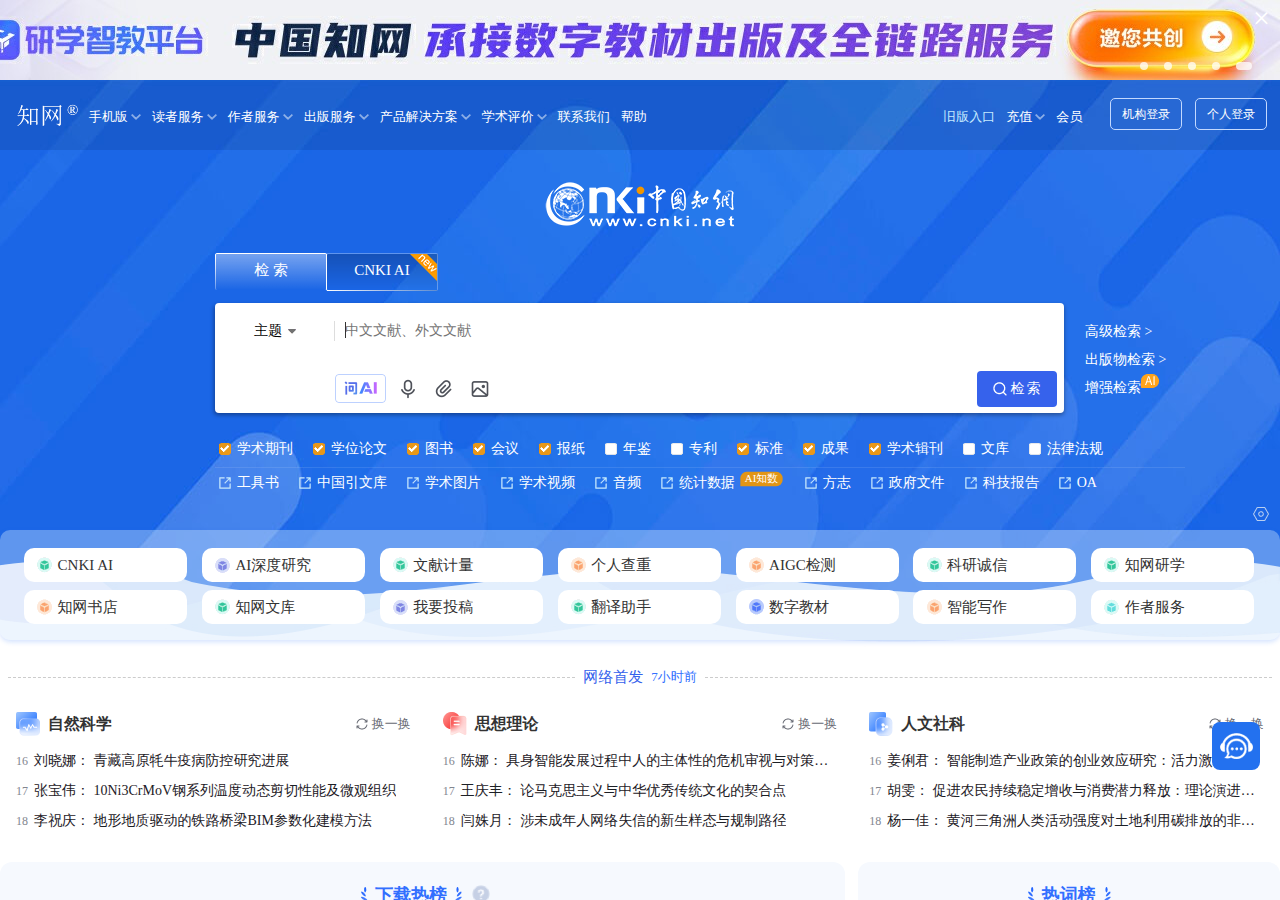This screenshot has width=1280, height=900.
Task: Uncheck the 学位论文 checkbox
Action: [x=319, y=449]
